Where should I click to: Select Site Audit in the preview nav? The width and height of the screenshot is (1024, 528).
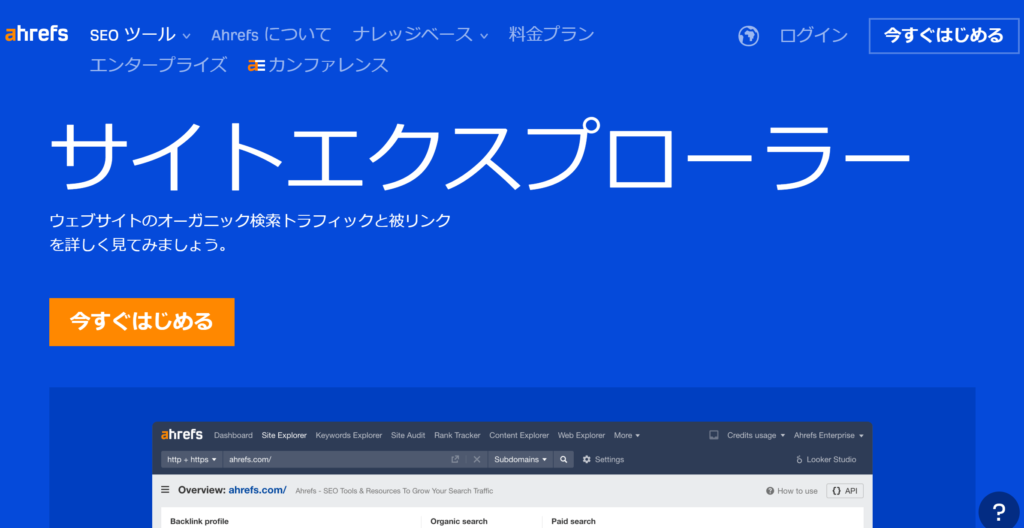[x=408, y=435]
